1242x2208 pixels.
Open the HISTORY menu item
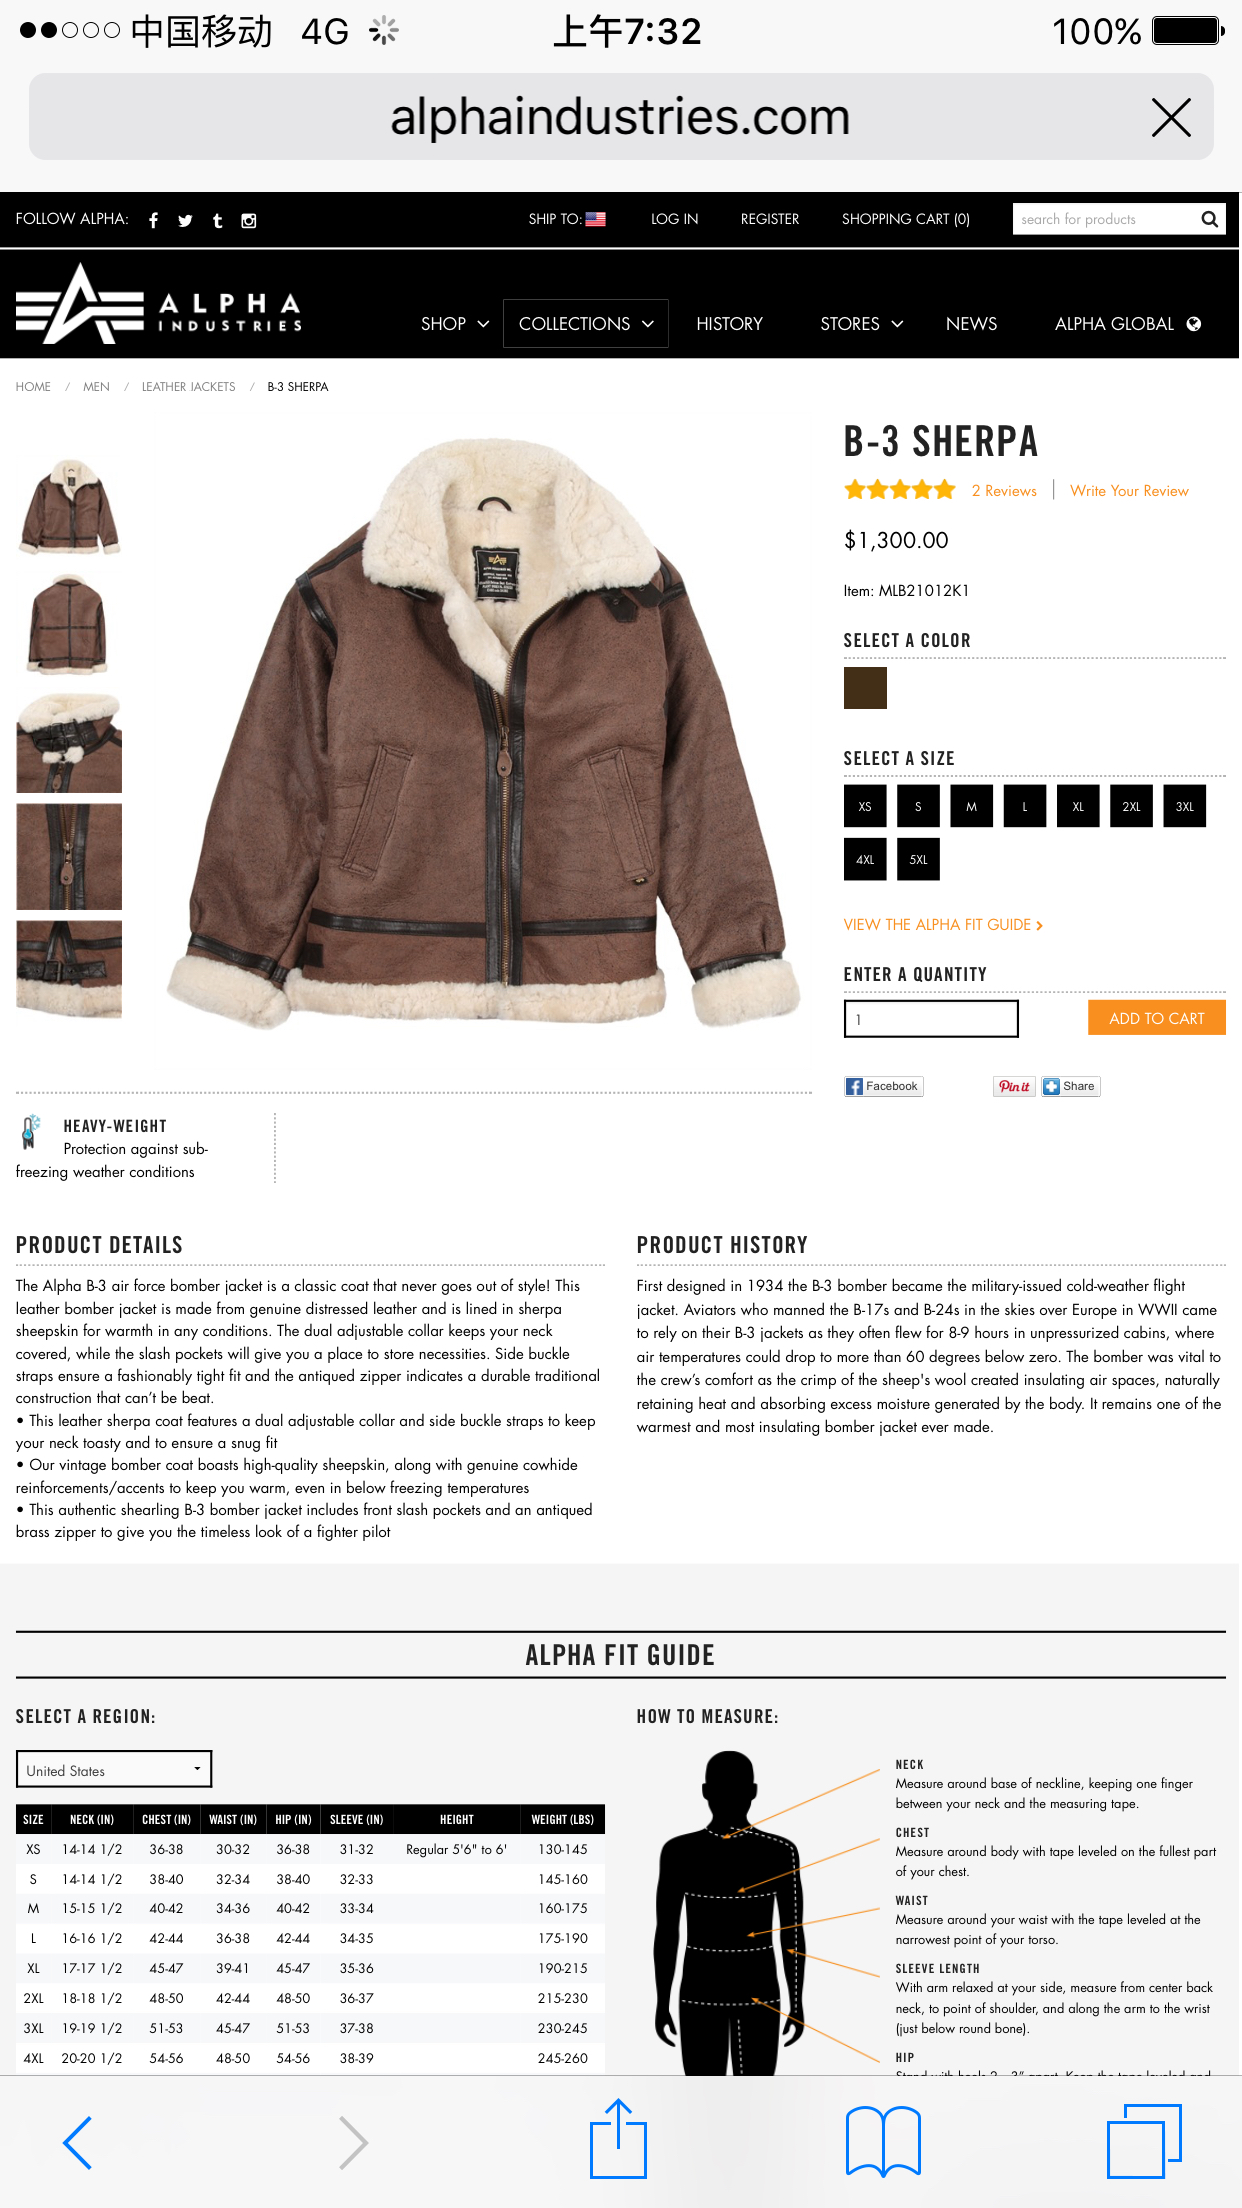pyautogui.click(x=729, y=324)
